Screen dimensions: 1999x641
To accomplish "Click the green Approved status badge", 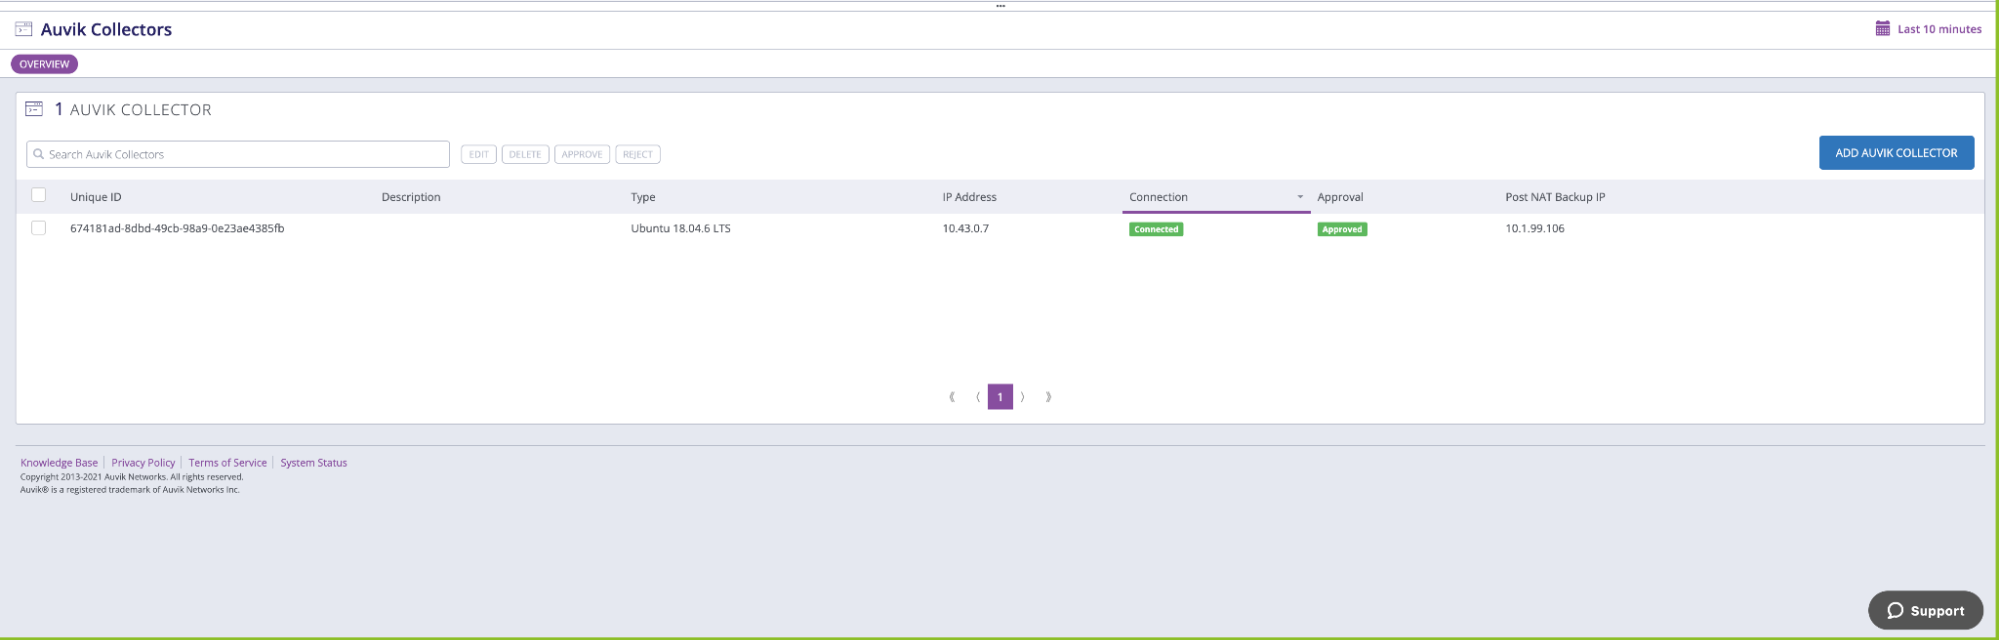I will tap(1342, 229).
